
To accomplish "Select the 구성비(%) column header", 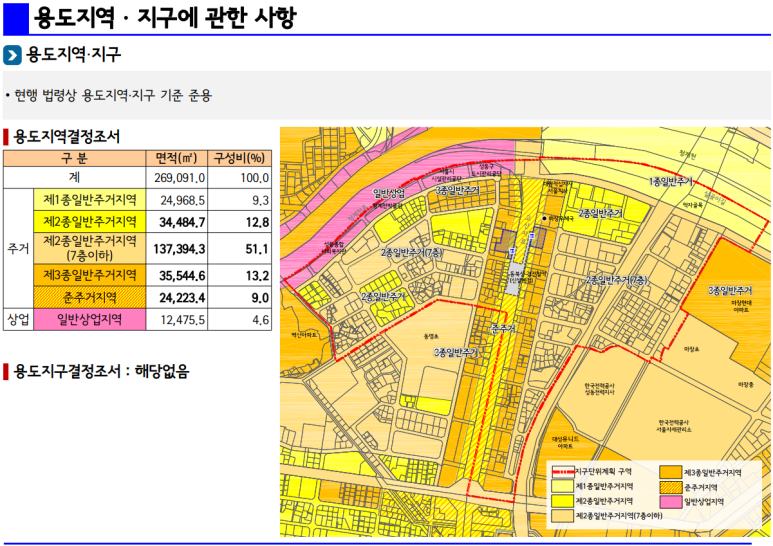I will [x=239, y=158].
